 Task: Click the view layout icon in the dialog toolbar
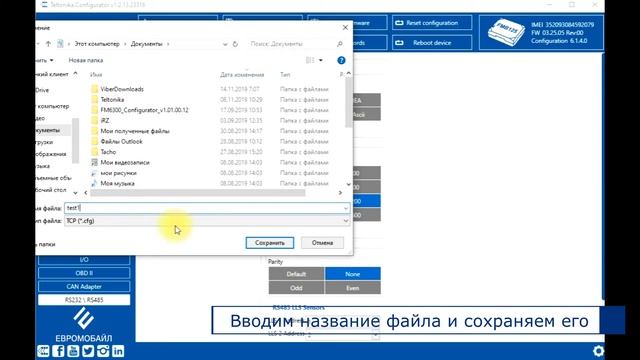tap(310, 60)
